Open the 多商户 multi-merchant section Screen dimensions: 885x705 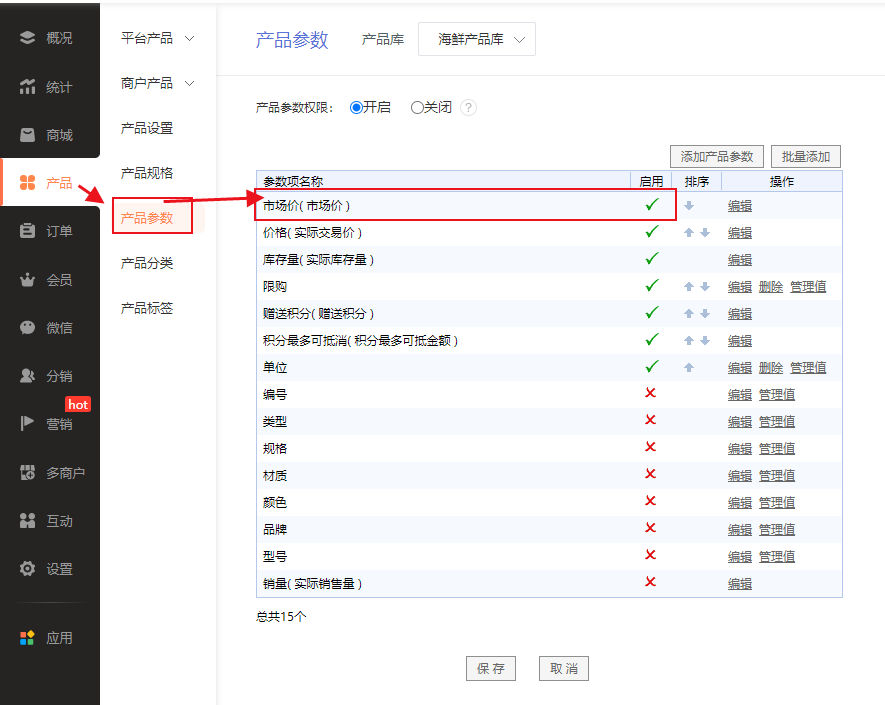pyautogui.click(x=52, y=472)
